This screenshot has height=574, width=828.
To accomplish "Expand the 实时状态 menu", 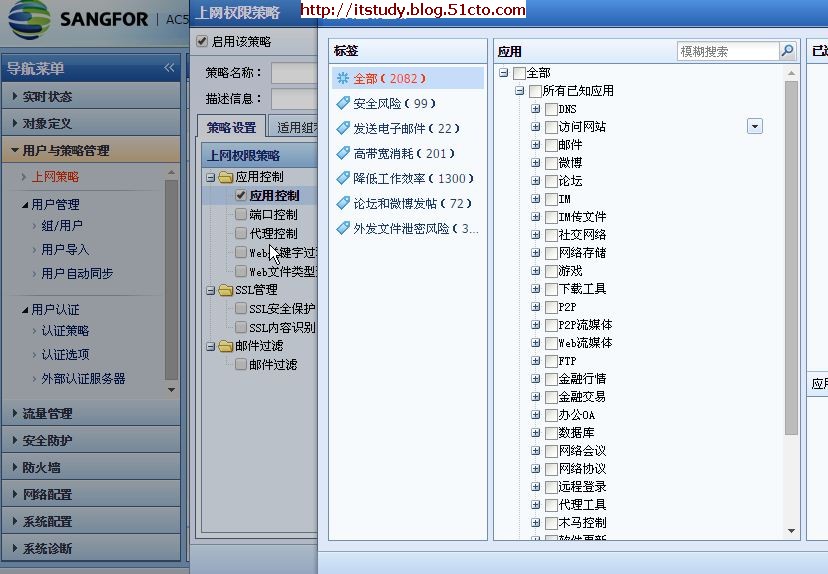I will pos(91,96).
